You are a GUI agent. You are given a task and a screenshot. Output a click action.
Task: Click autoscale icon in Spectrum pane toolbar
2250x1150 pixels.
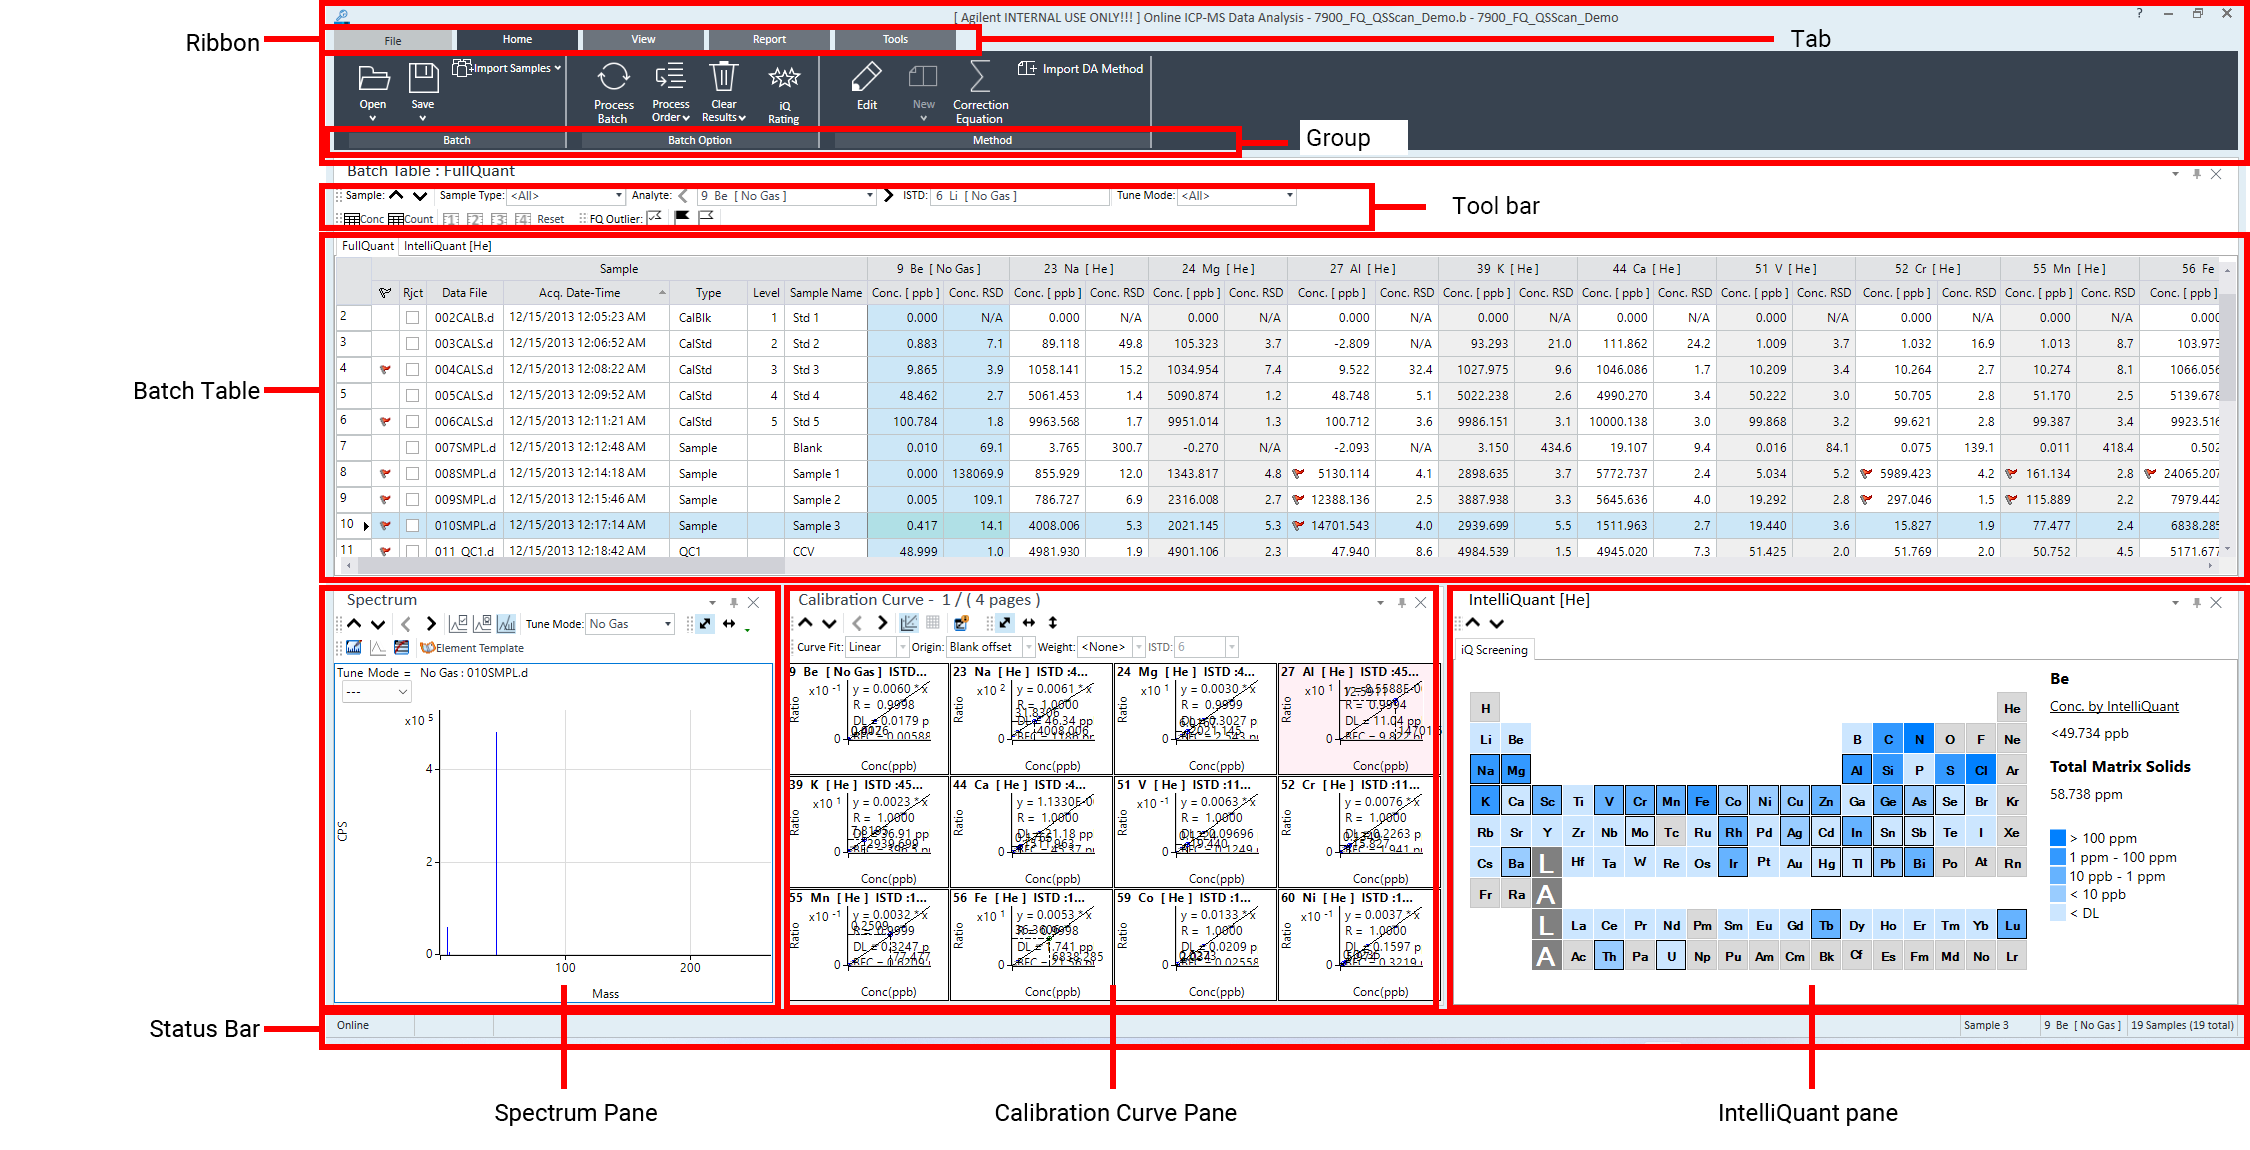(x=705, y=623)
